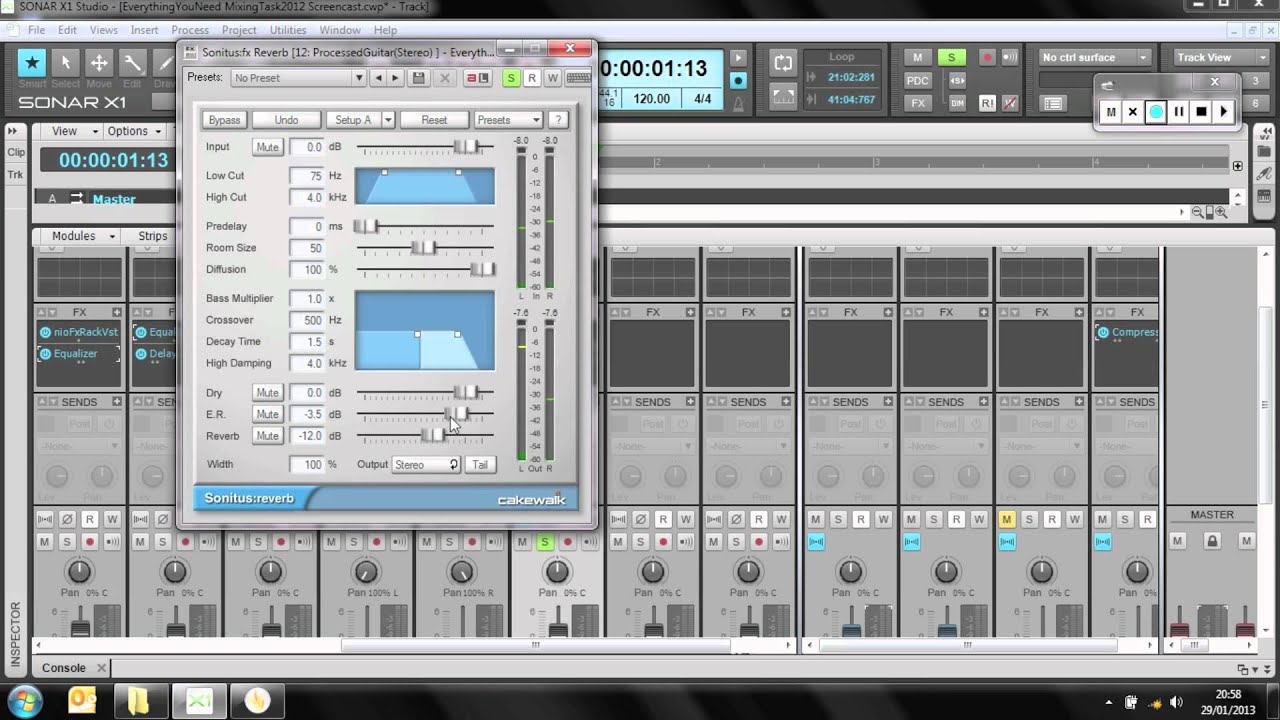Screen dimensions: 1280x720
Task: Mute the reverb Input
Action: [267, 147]
